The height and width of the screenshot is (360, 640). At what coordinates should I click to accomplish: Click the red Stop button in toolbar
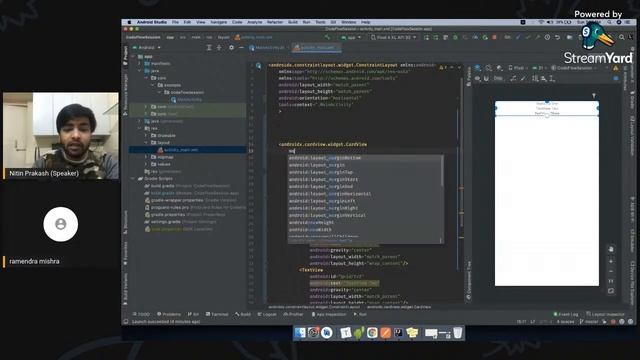tap(494, 38)
